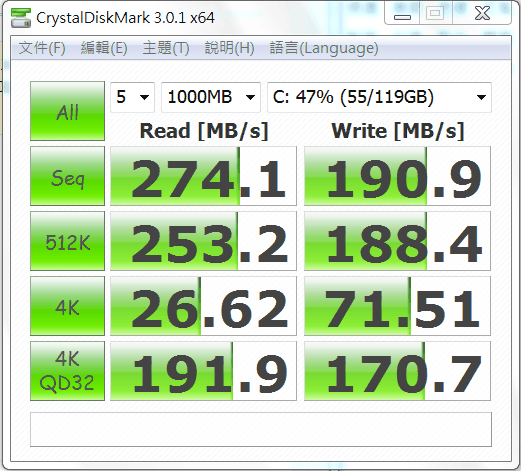Click the Read [MB/s] column header
The height and width of the screenshot is (471, 521).
click(x=204, y=131)
